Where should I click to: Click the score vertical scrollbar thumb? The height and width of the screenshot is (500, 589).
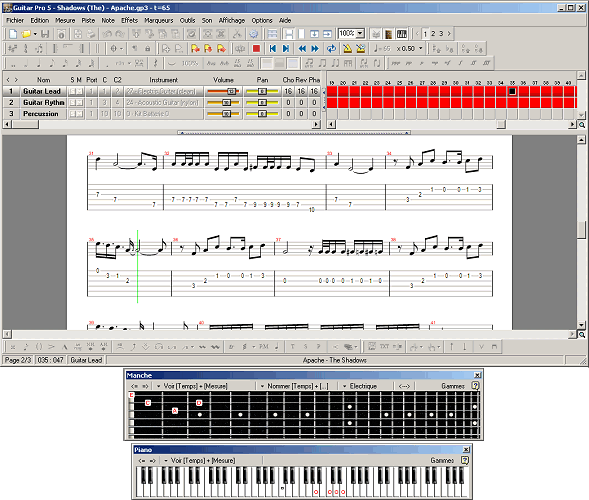coord(581,230)
